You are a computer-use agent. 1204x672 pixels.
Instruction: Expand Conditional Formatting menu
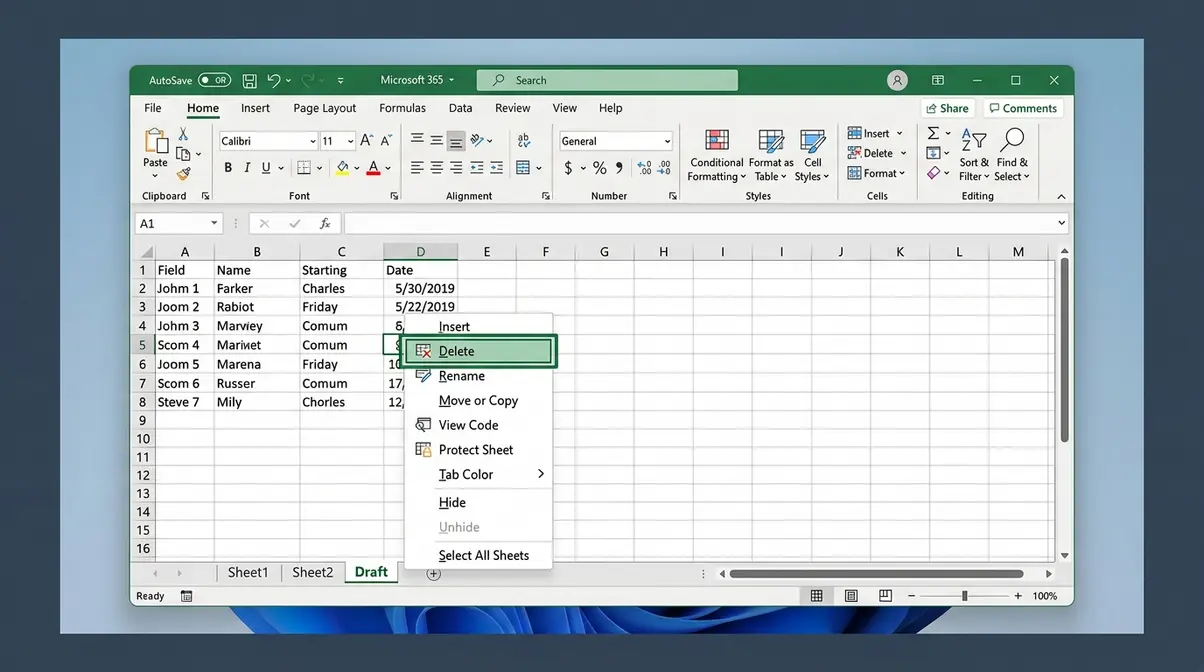coord(716,154)
